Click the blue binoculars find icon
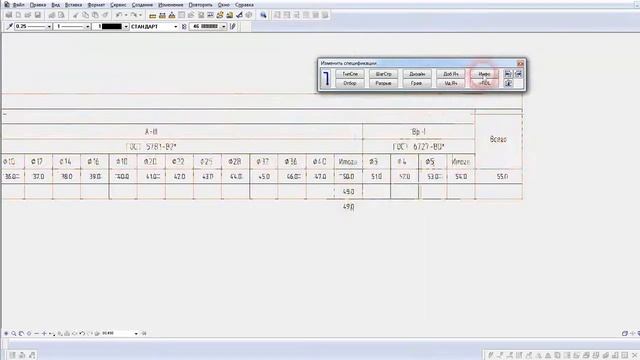 coord(263,16)
